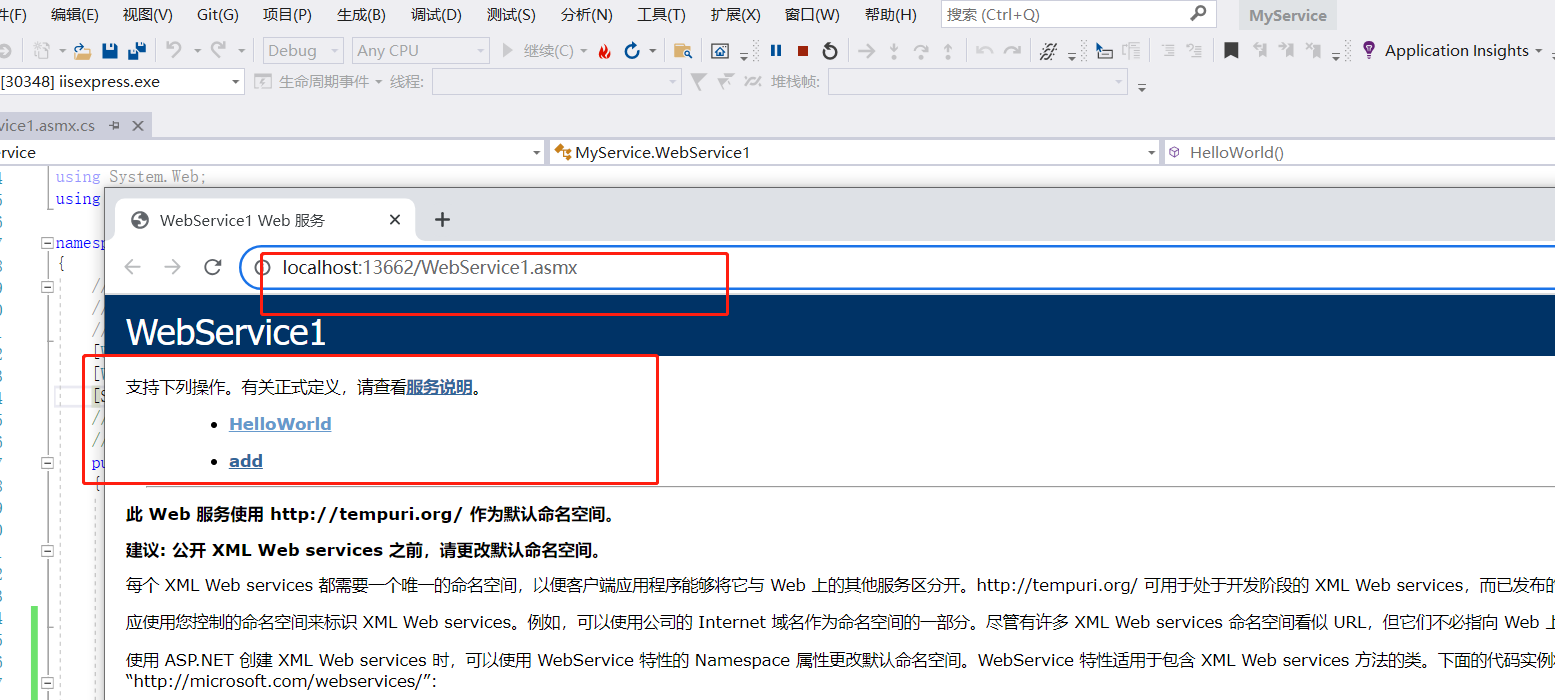Collapse the code region below the namespace brace
The image size is (1555, 700).
(46, 287)
